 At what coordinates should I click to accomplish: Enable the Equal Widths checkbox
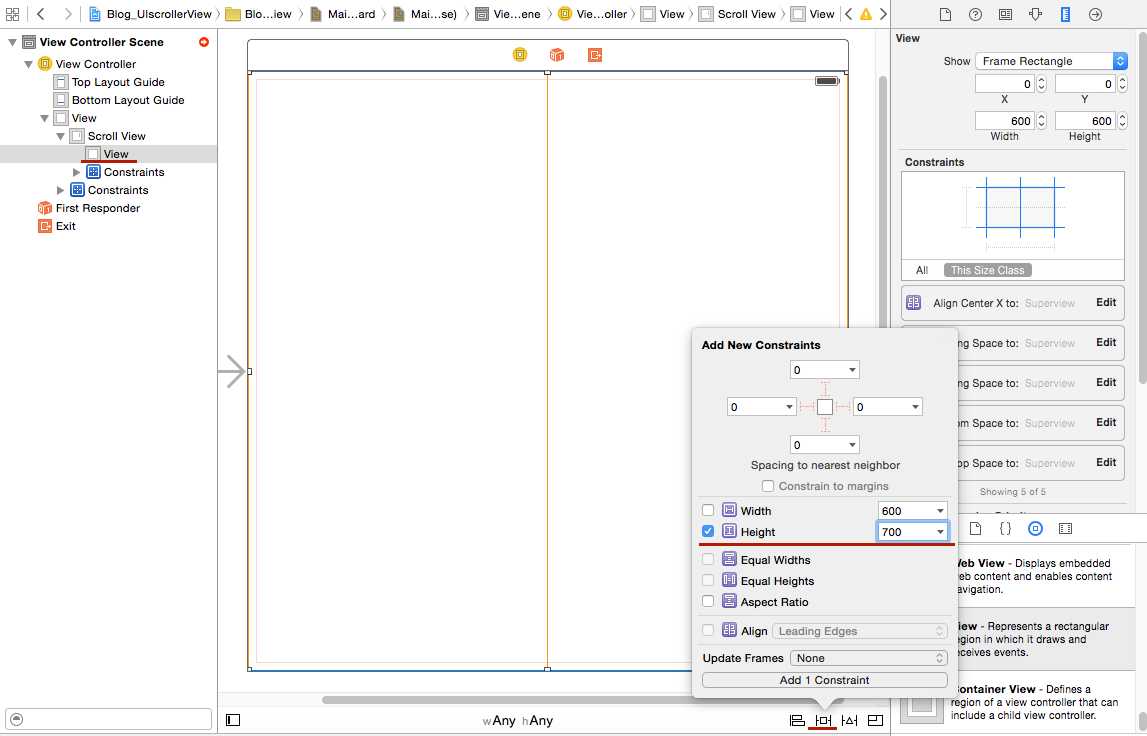click(x=708, y=559)
